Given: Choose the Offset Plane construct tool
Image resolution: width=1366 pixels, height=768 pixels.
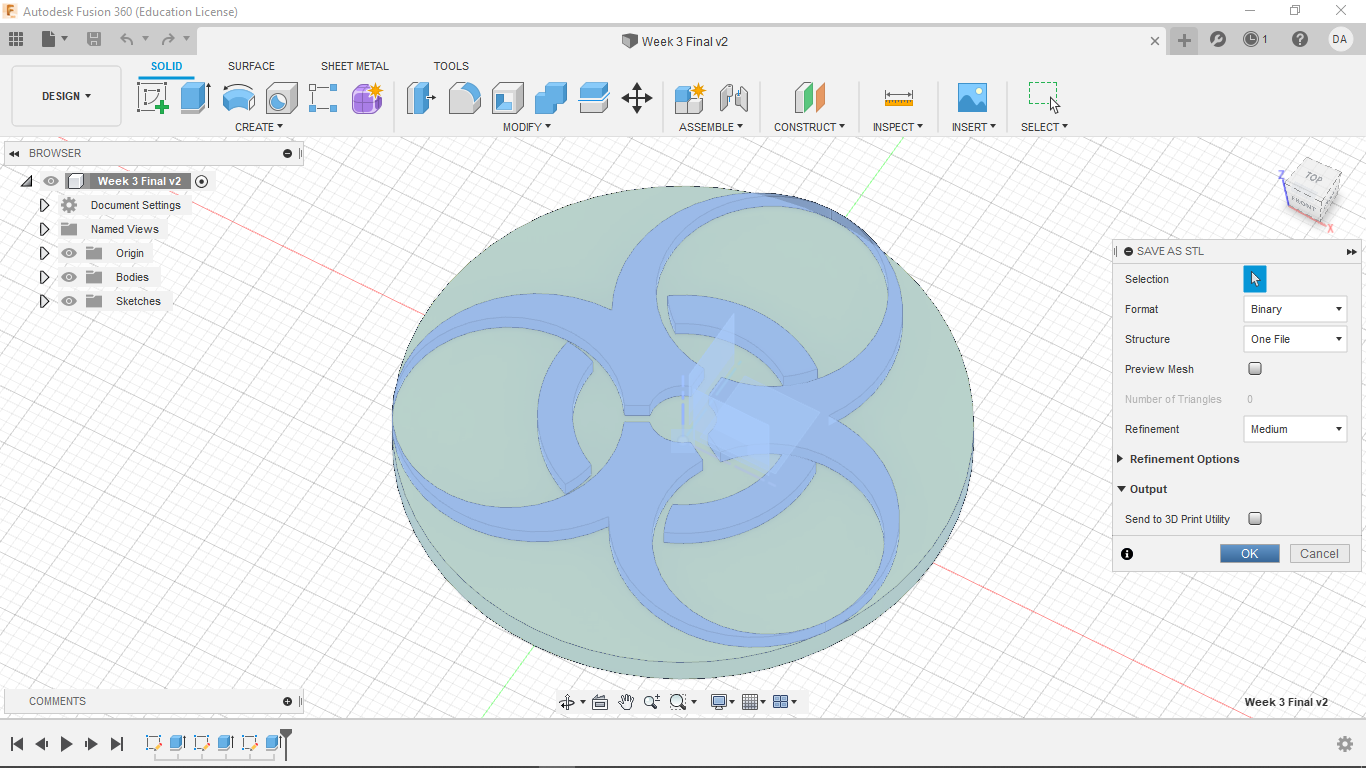Looking at the screenshot, I should 809,98.
